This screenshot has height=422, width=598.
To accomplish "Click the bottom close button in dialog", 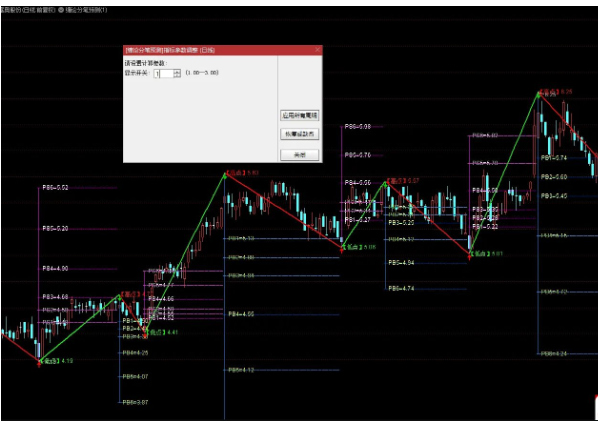I will click(x=299, y=155).
